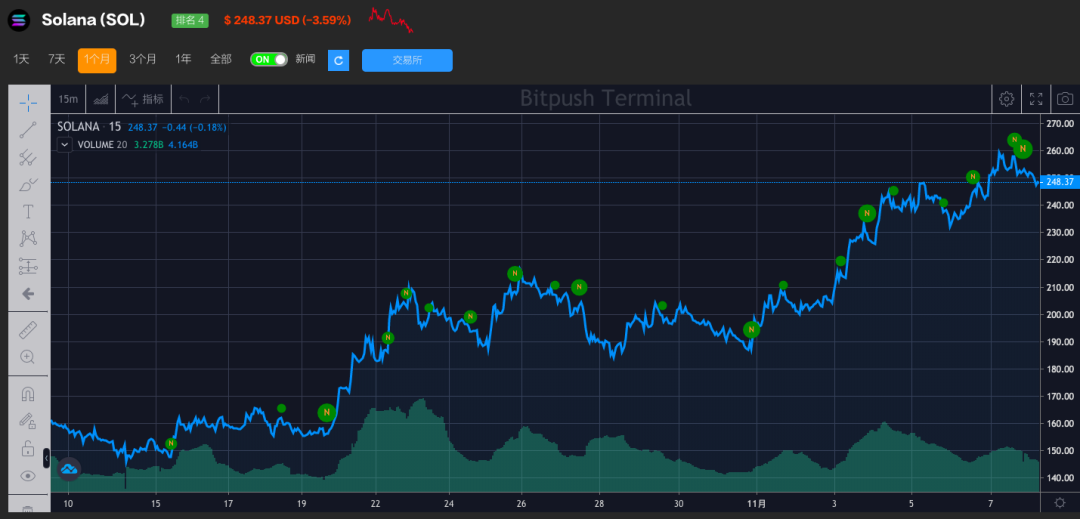Click the Solana logo icon

[x=19, y=20]
